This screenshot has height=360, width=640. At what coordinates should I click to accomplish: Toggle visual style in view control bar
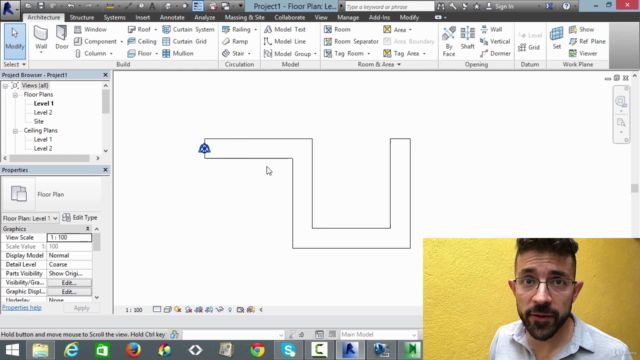168,310
